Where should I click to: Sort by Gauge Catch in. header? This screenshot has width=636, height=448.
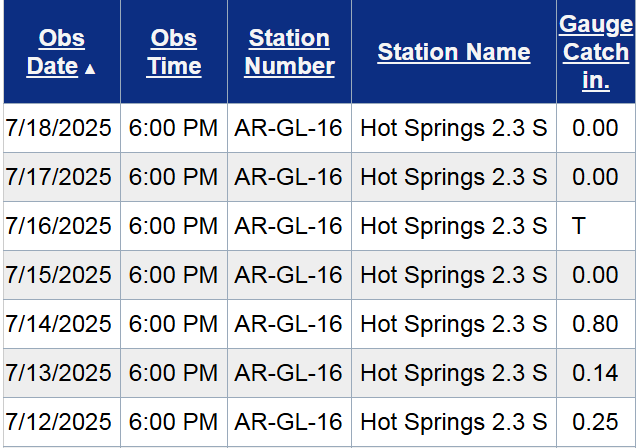(595, 52)
